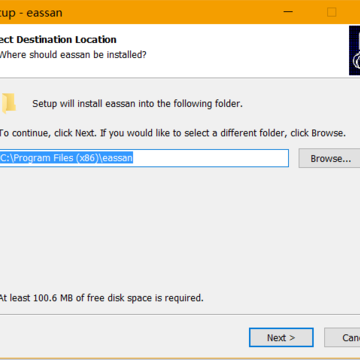Minimize the eassan setup window
Screen dimensions: 360x360
click(288, 12)
